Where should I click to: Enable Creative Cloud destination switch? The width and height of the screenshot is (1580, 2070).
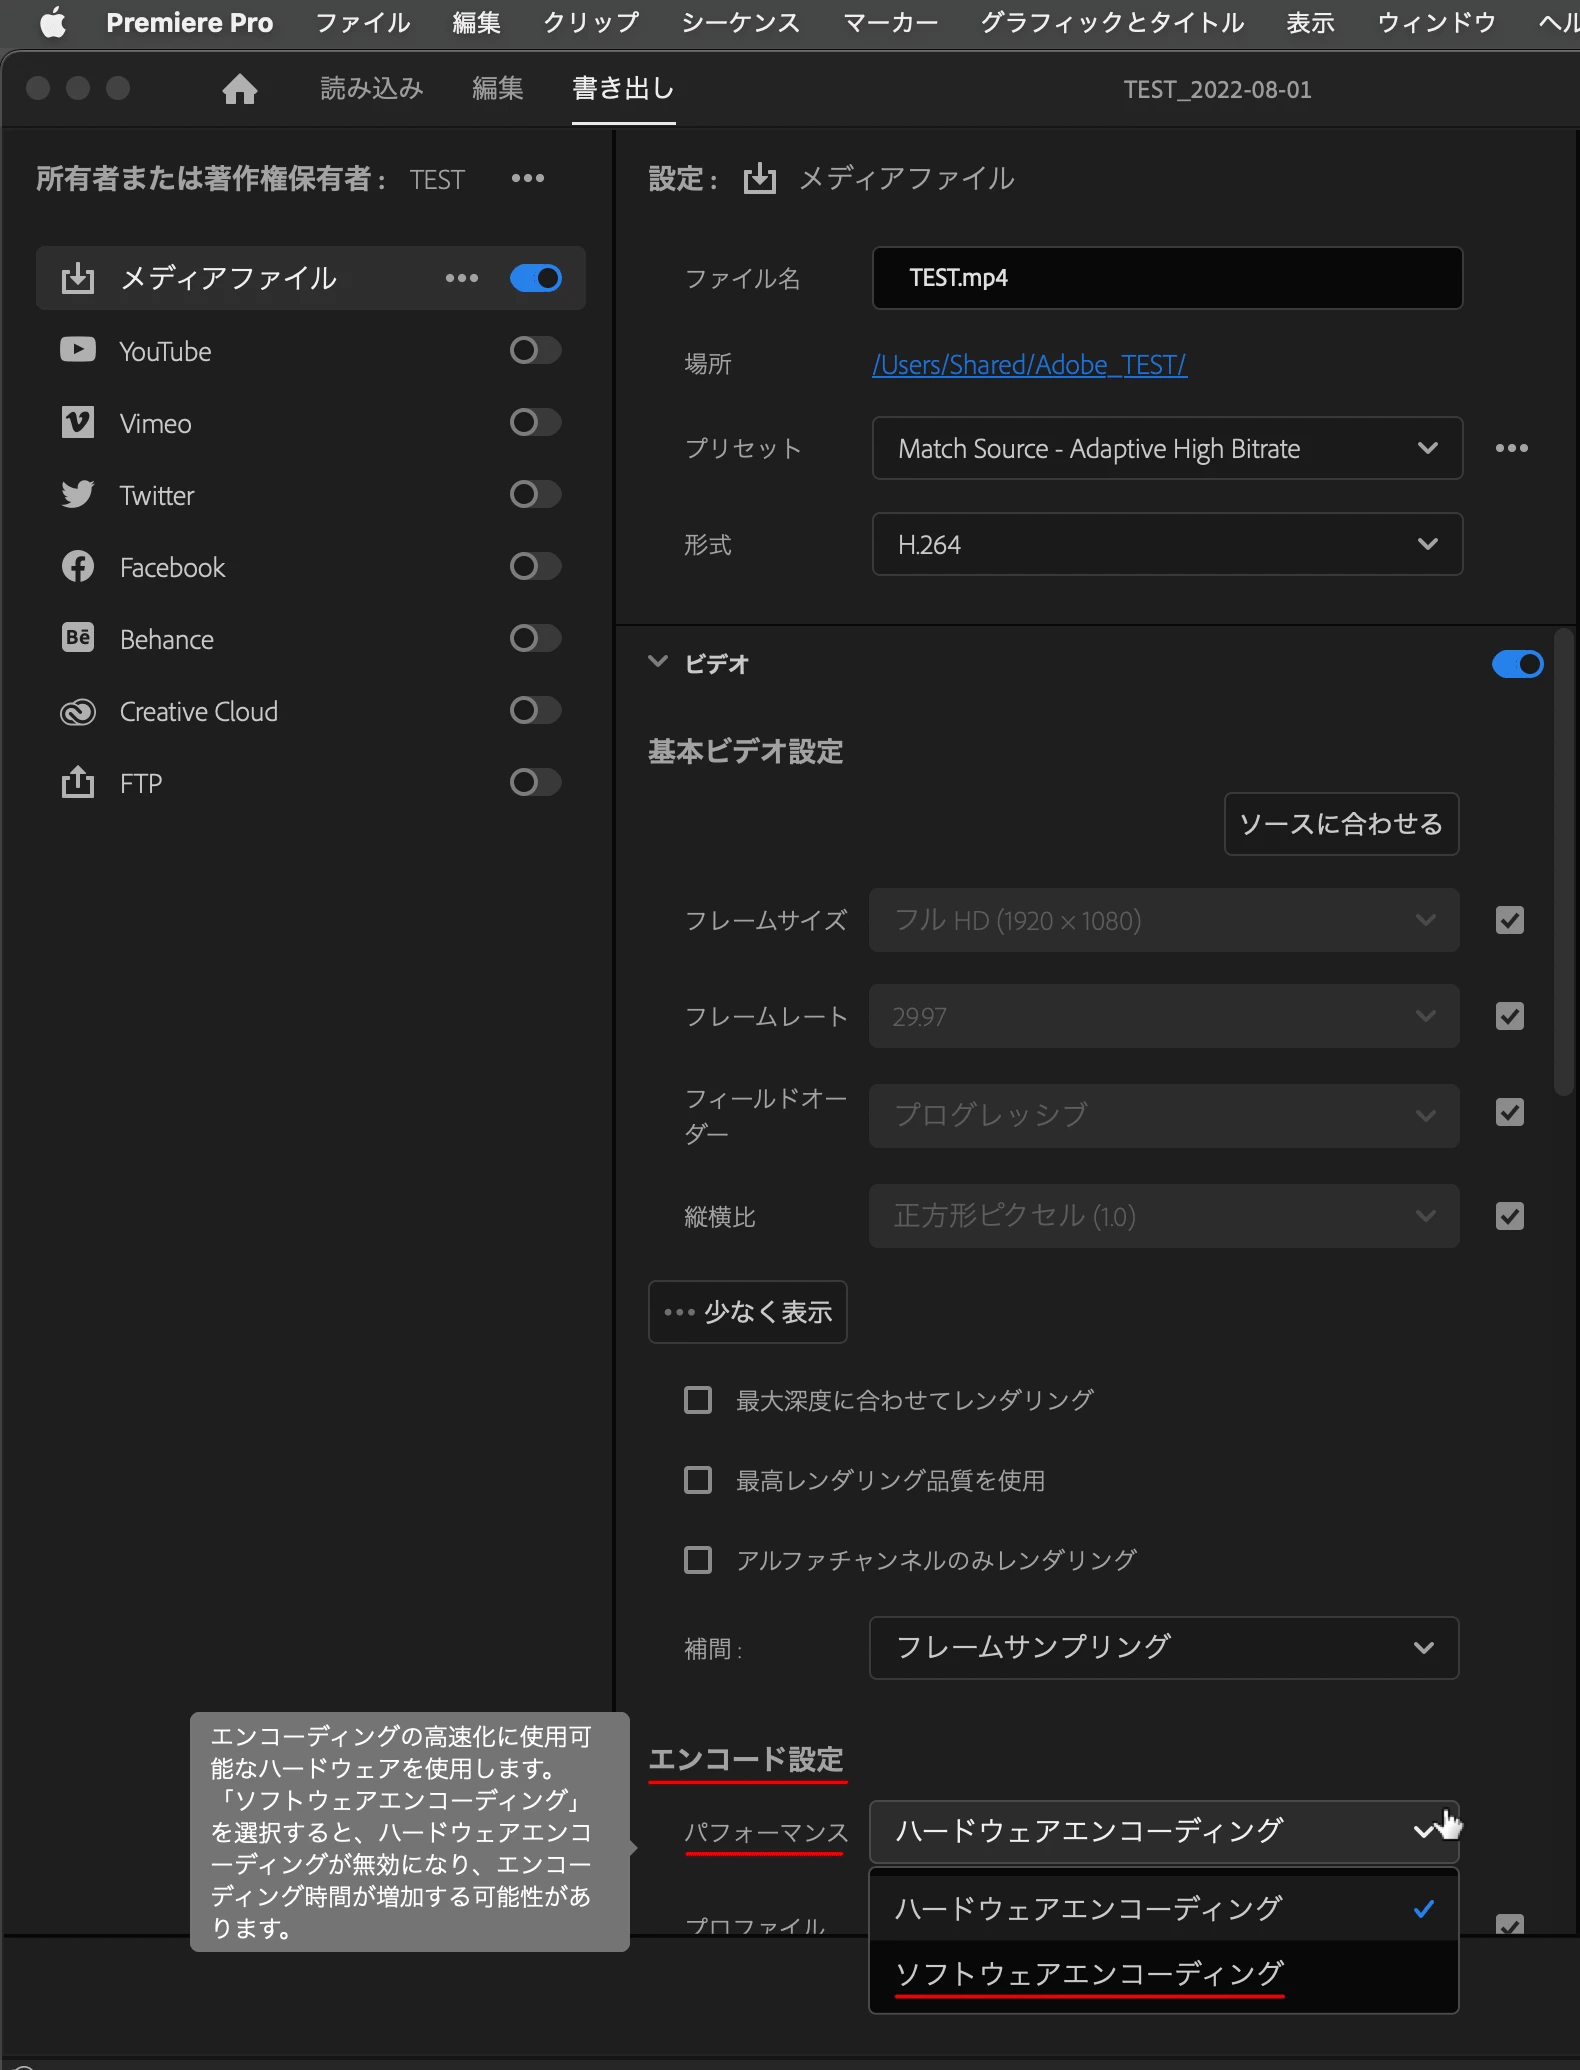(536, 710)
